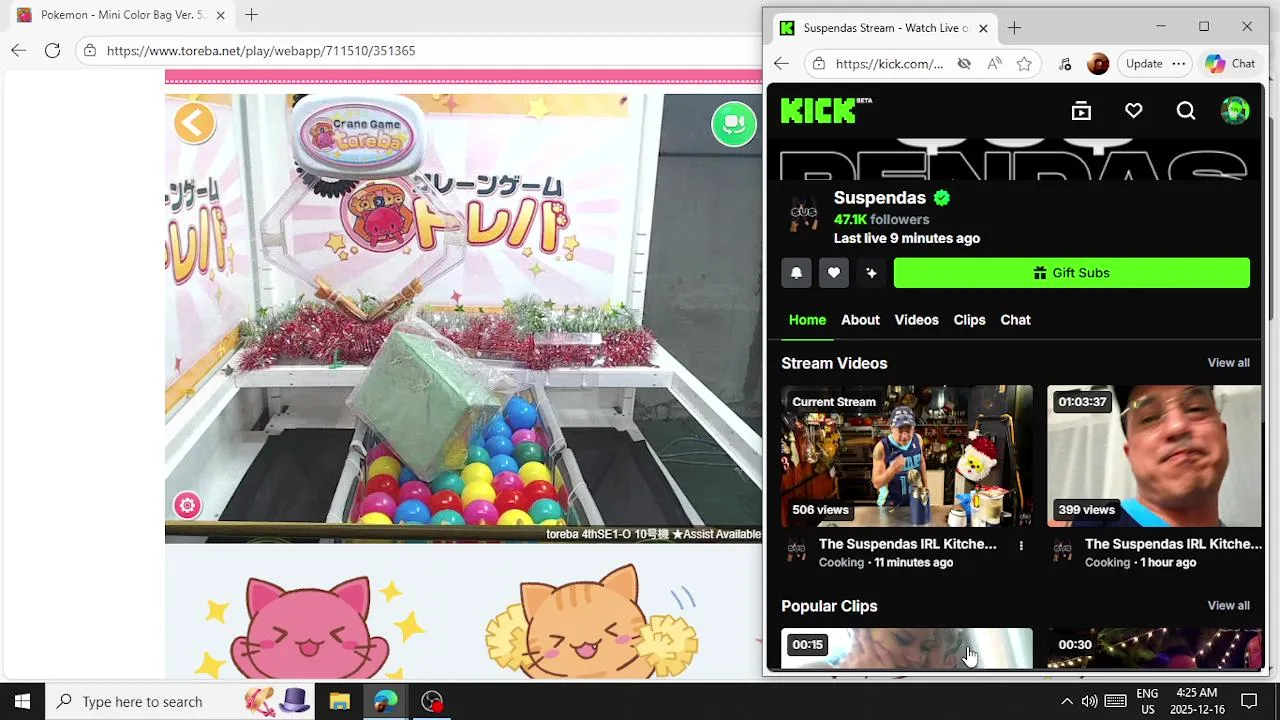Switch to the Videos tab
Screen dimensions: 1280x720
point(916,320)
